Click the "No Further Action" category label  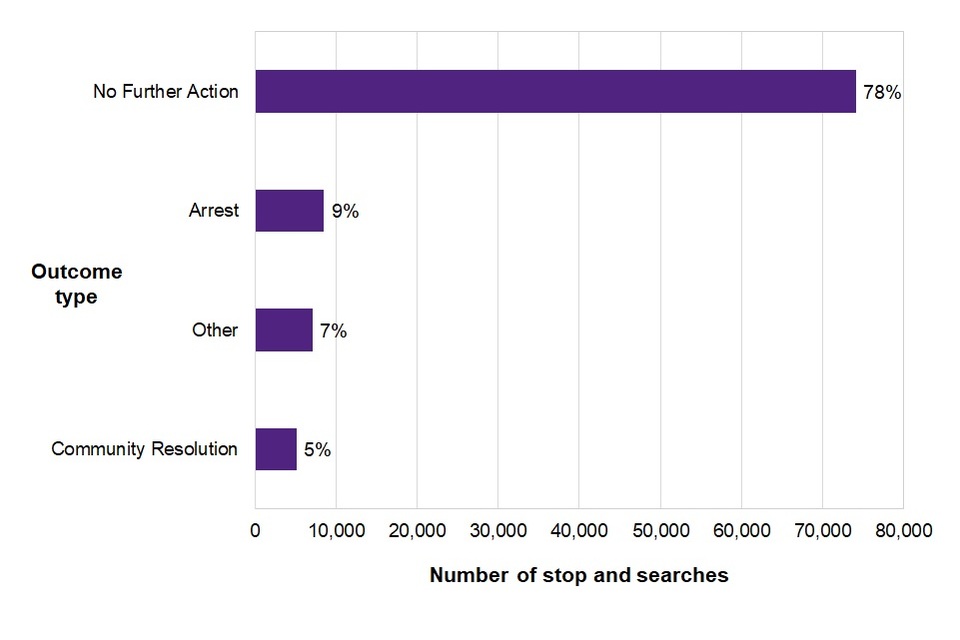[166, 92]
